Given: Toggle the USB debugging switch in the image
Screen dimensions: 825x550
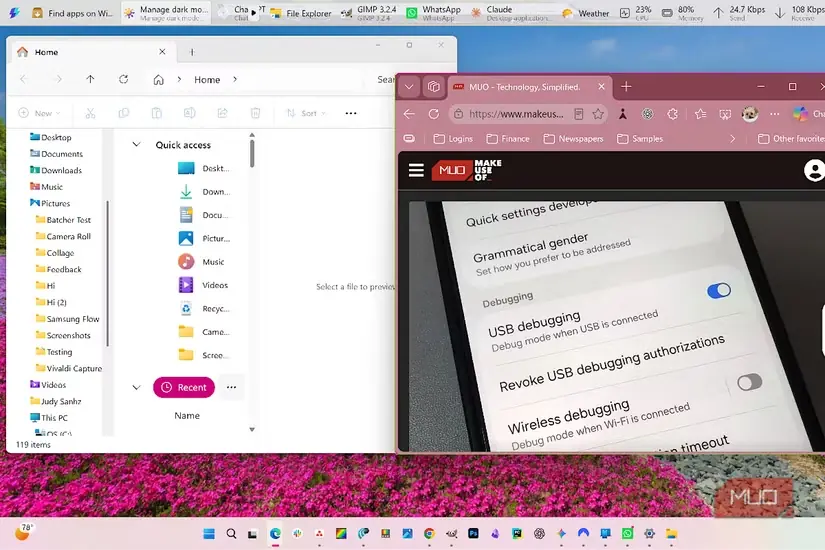Looking at the screenshot, I should [719, 291].
